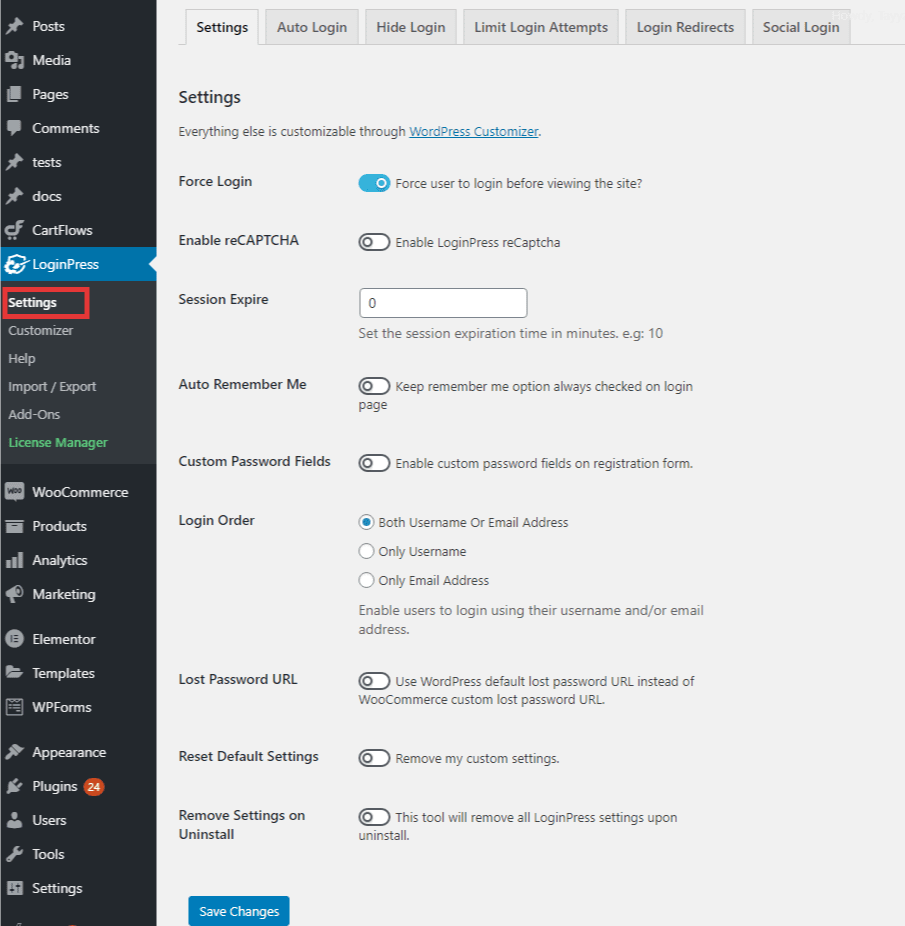
Task: Click the Appearance paintbrush icon
Action: (14, 752)
